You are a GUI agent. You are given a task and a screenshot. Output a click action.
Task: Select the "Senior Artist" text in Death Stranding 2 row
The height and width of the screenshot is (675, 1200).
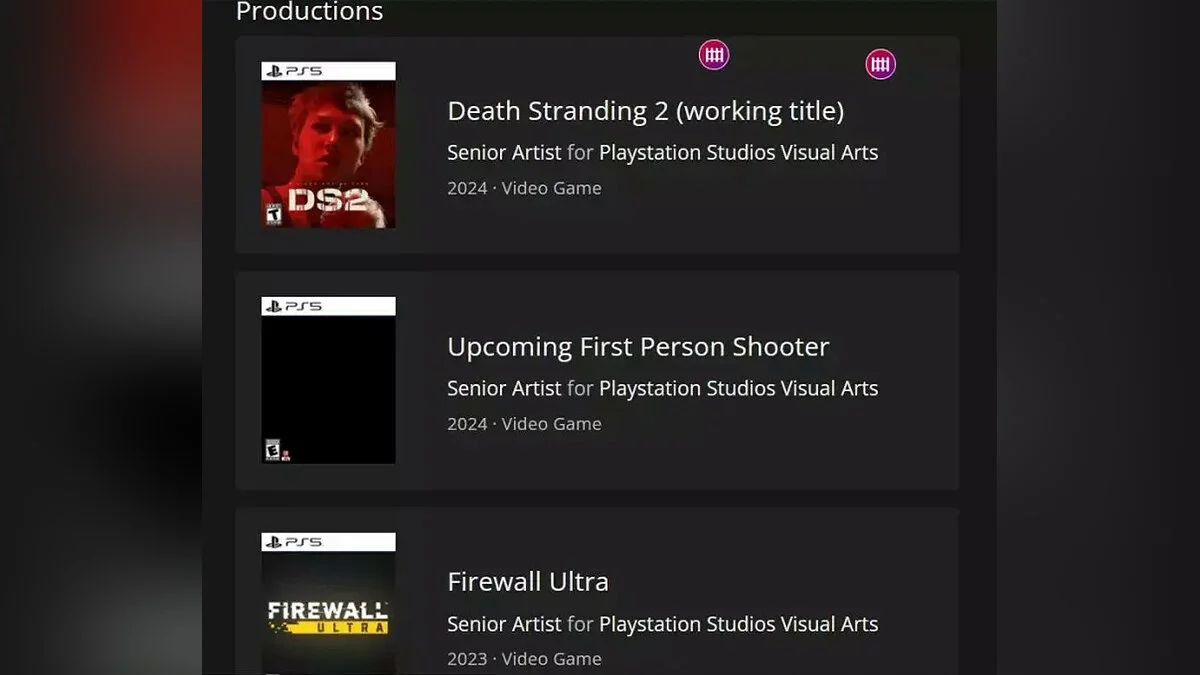(504, 153)
